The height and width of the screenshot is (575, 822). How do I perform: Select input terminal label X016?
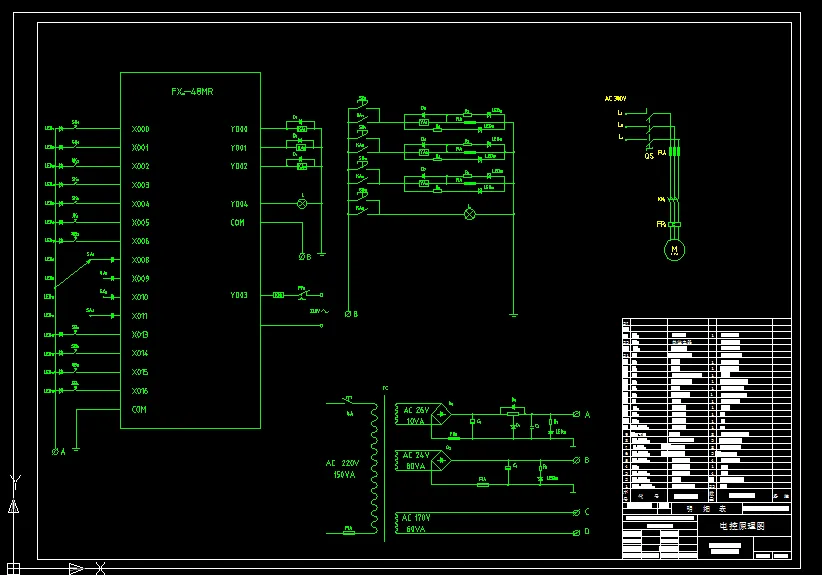[x=140, y=391]
